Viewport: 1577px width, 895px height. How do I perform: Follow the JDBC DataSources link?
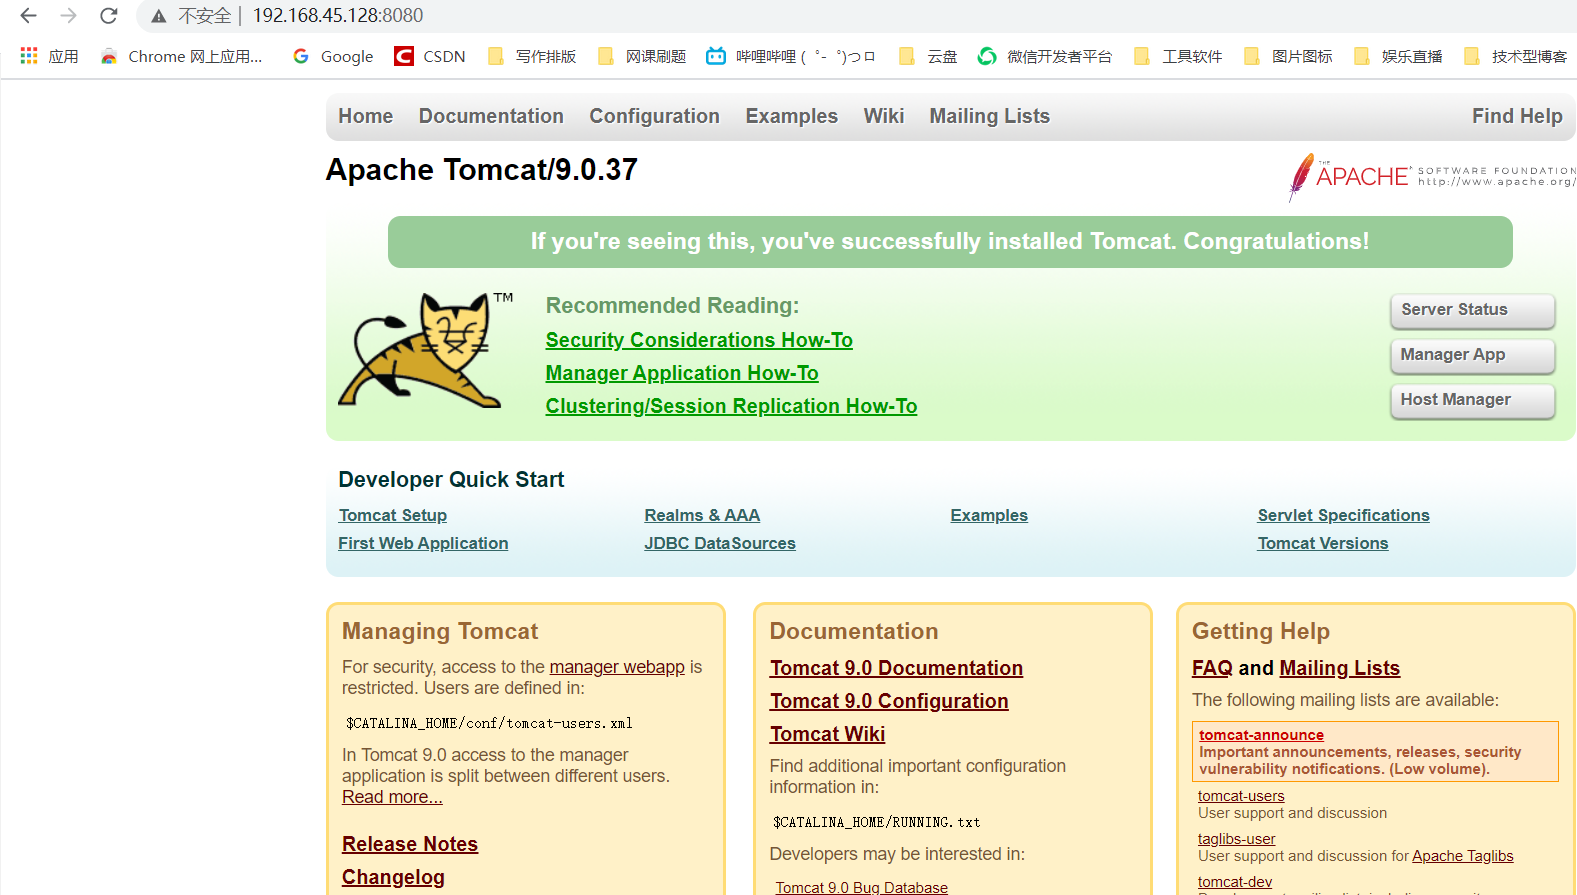click(719, 543)
